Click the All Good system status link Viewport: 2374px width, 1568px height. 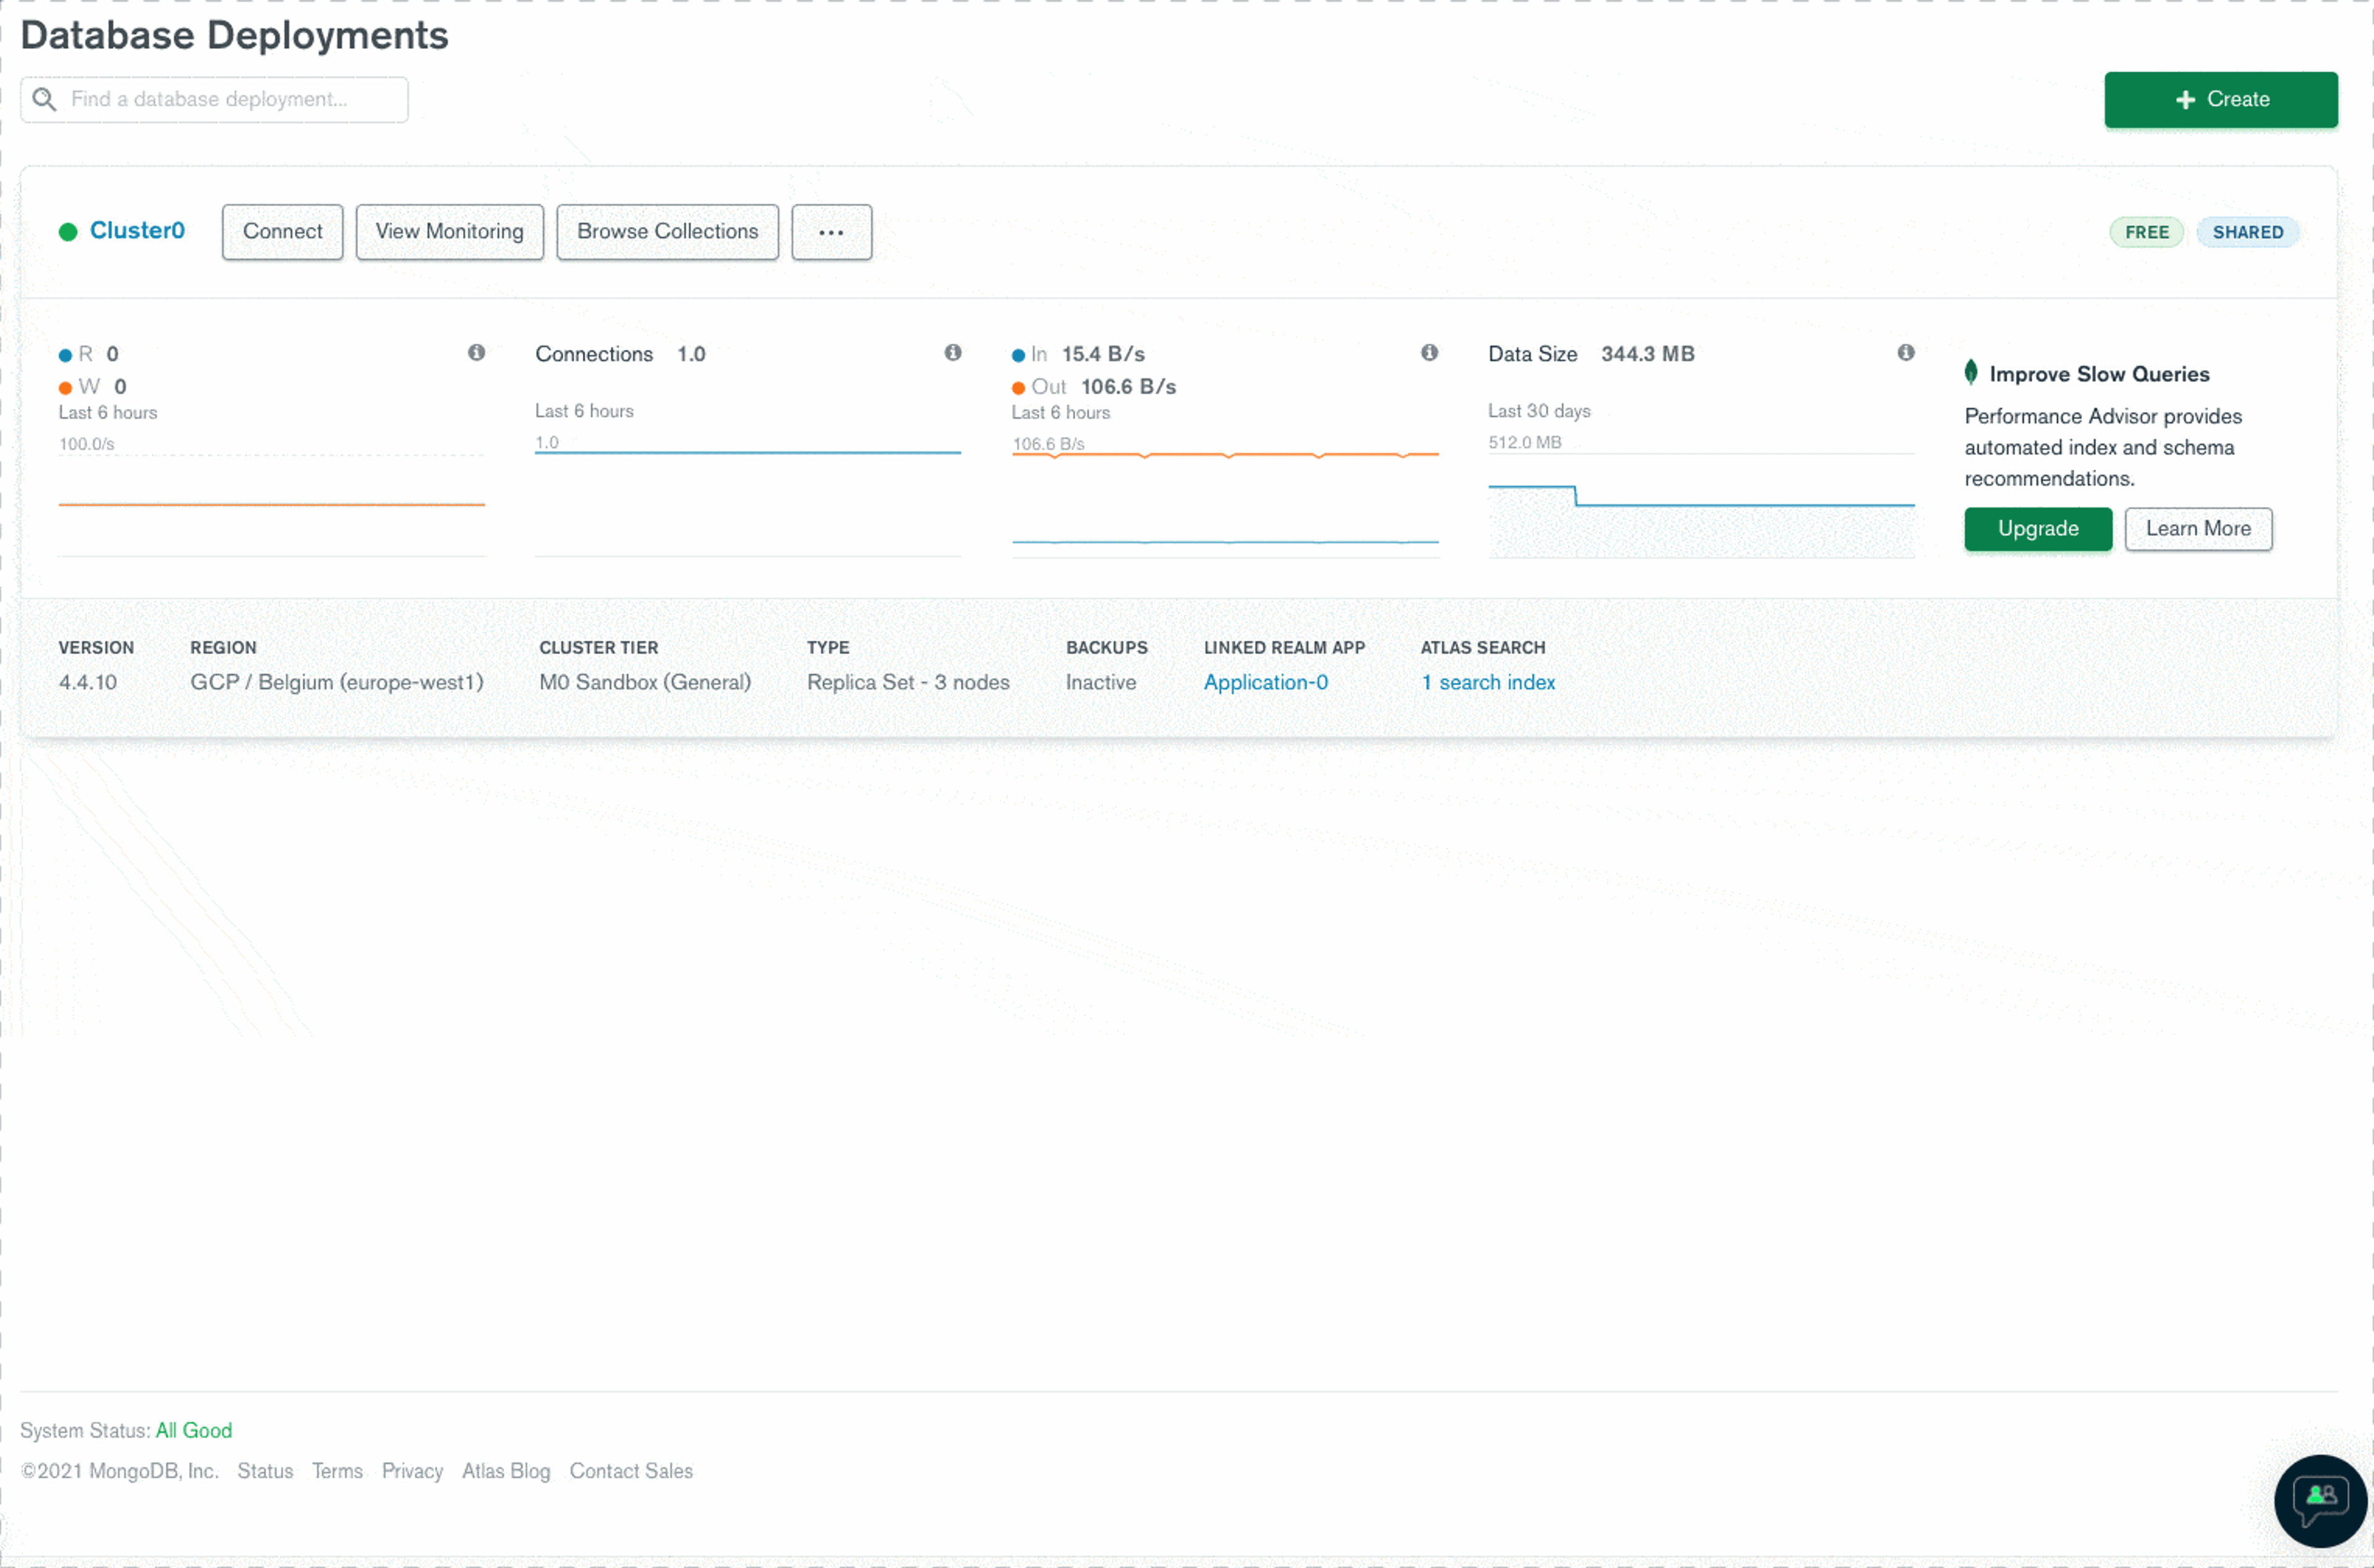point(194,1431)
